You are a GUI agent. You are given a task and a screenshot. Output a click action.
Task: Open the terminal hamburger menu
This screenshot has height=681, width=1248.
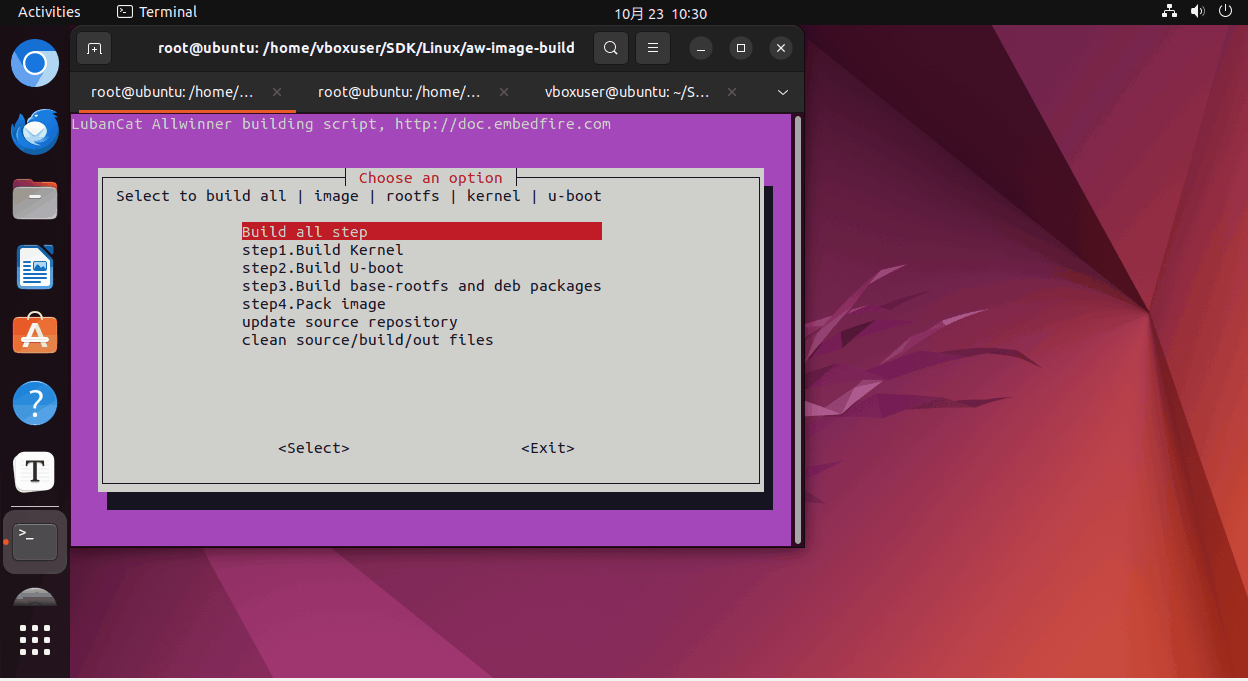click(652, 48)
